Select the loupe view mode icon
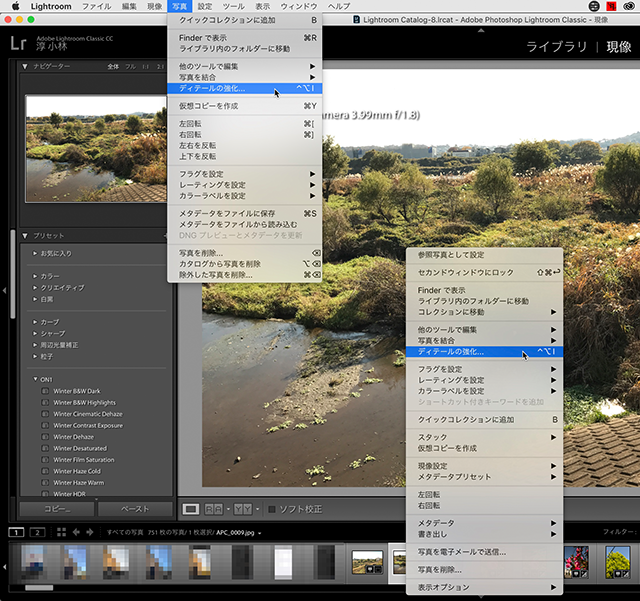The width and height of the screenshot is (640, 601). coord(191,509)
